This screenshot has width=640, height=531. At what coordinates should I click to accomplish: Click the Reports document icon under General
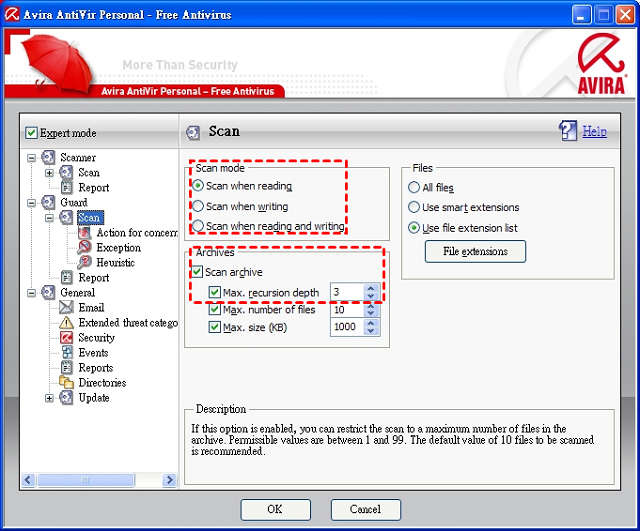(67, 368)
